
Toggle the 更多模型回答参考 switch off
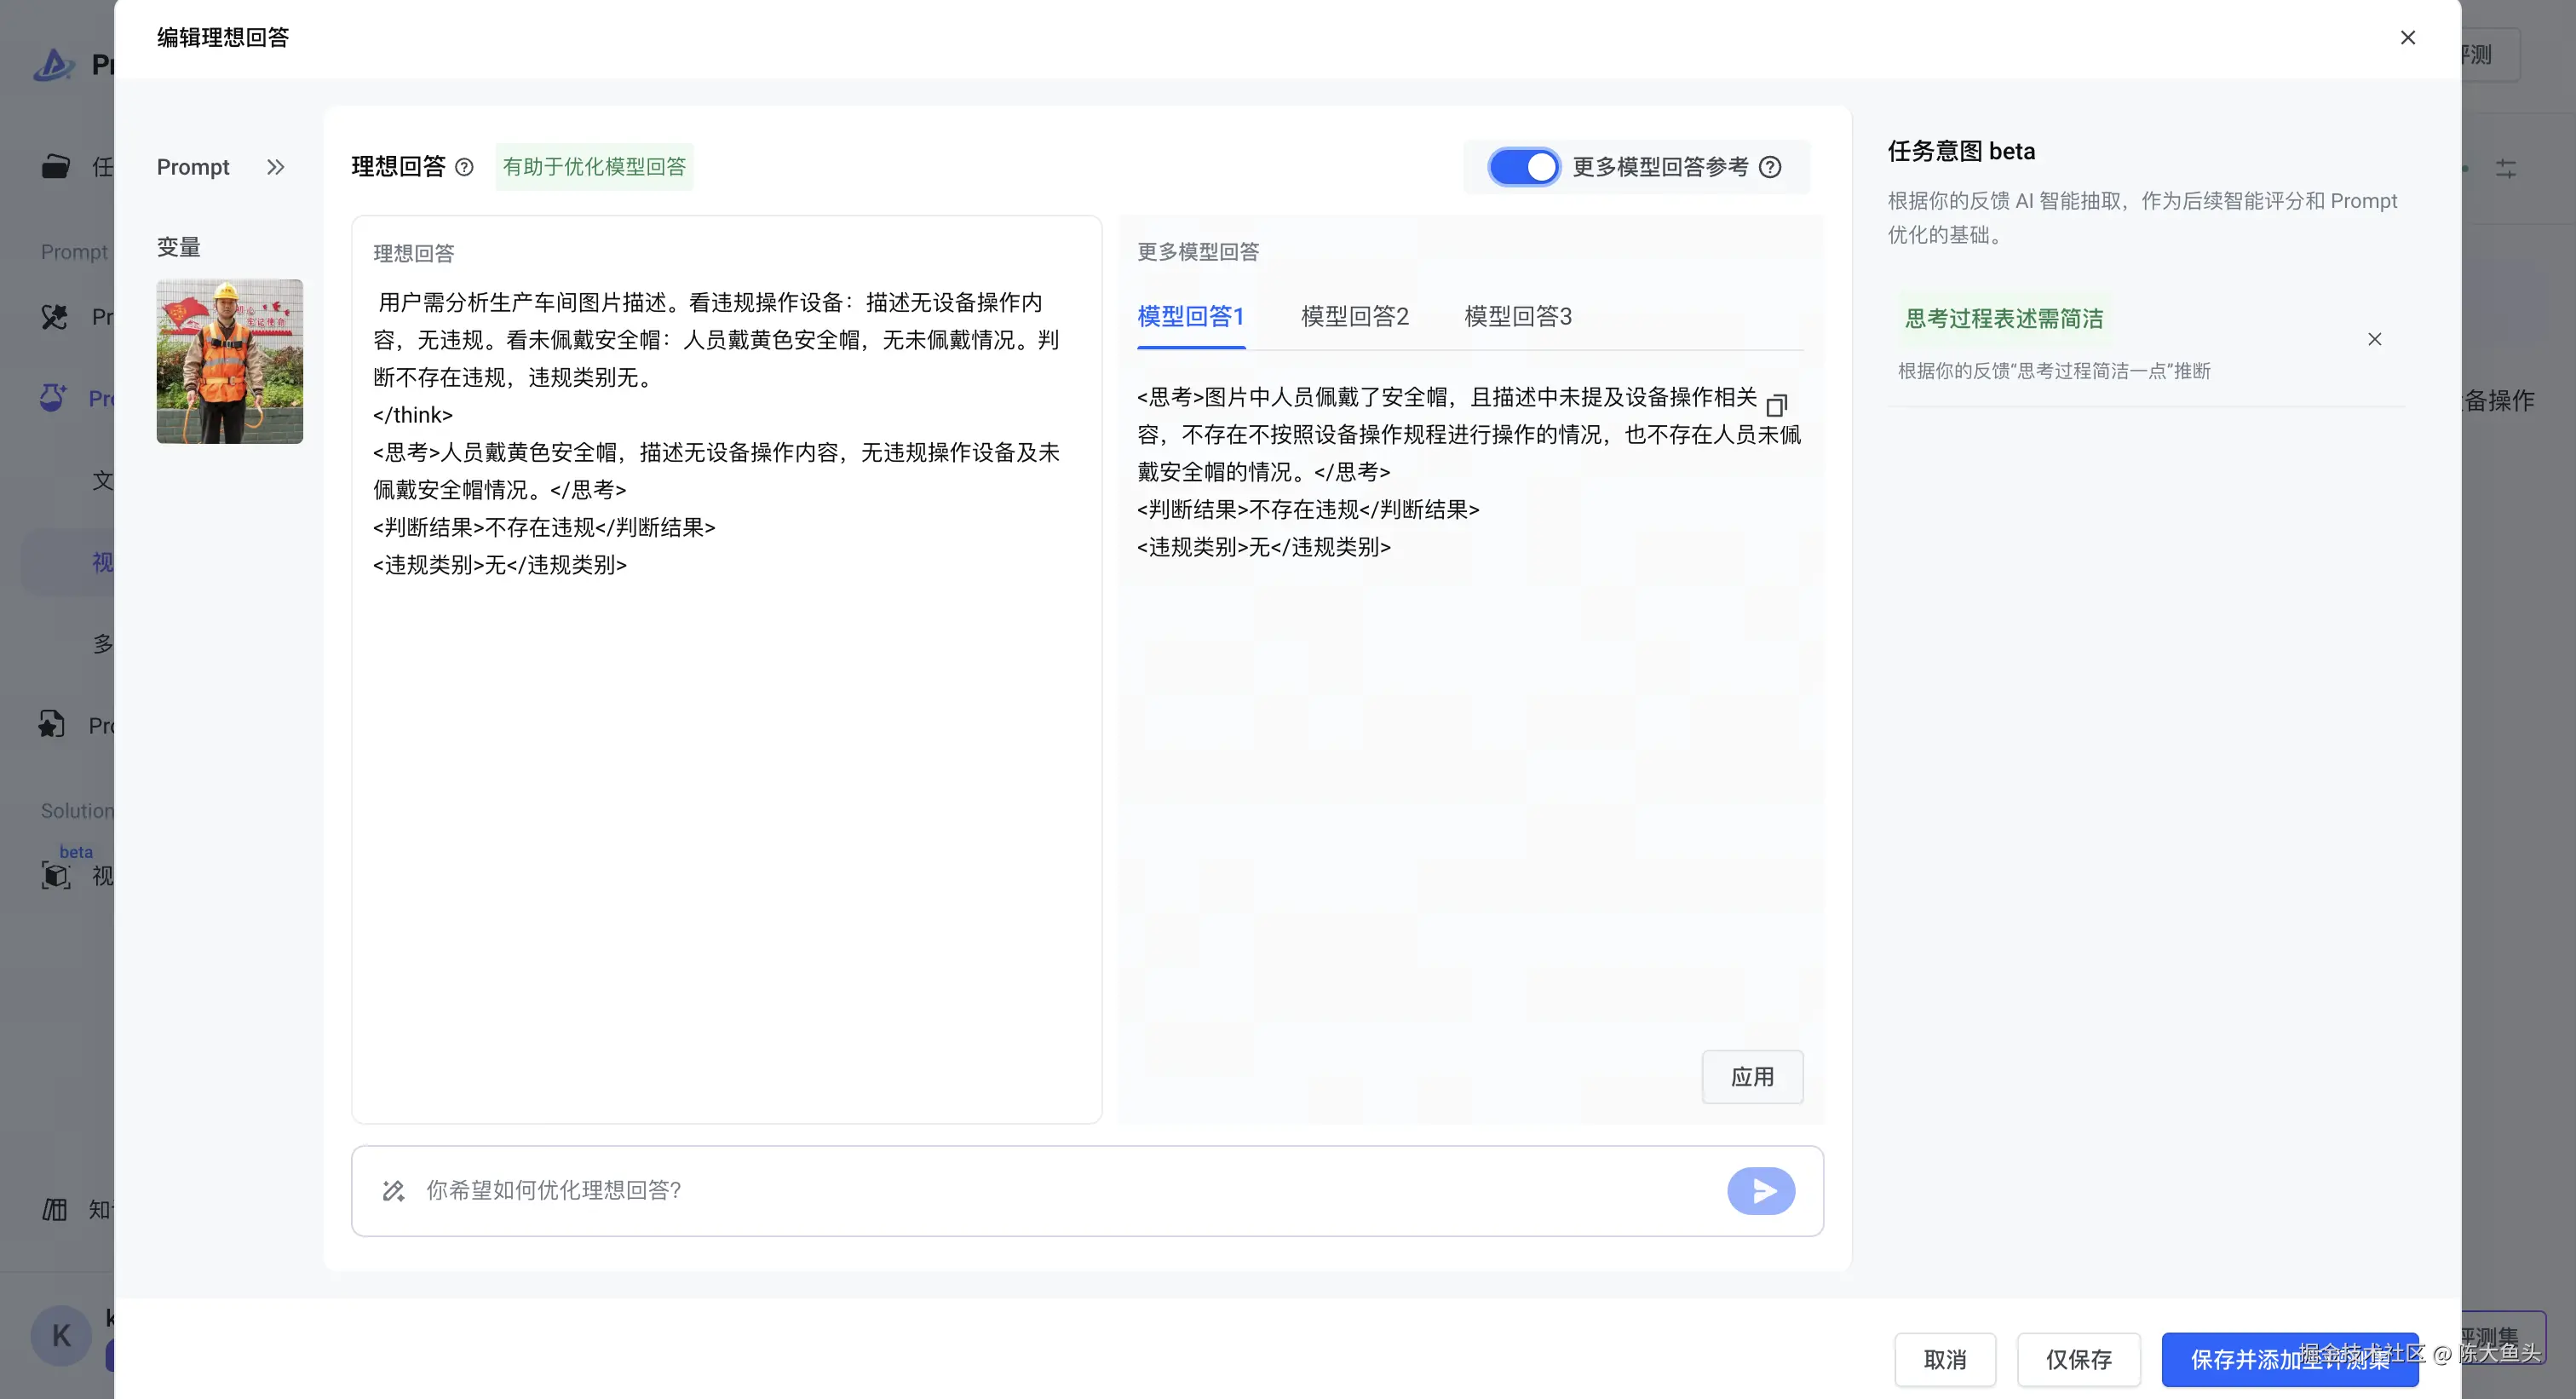click(x=1522, y=167)
